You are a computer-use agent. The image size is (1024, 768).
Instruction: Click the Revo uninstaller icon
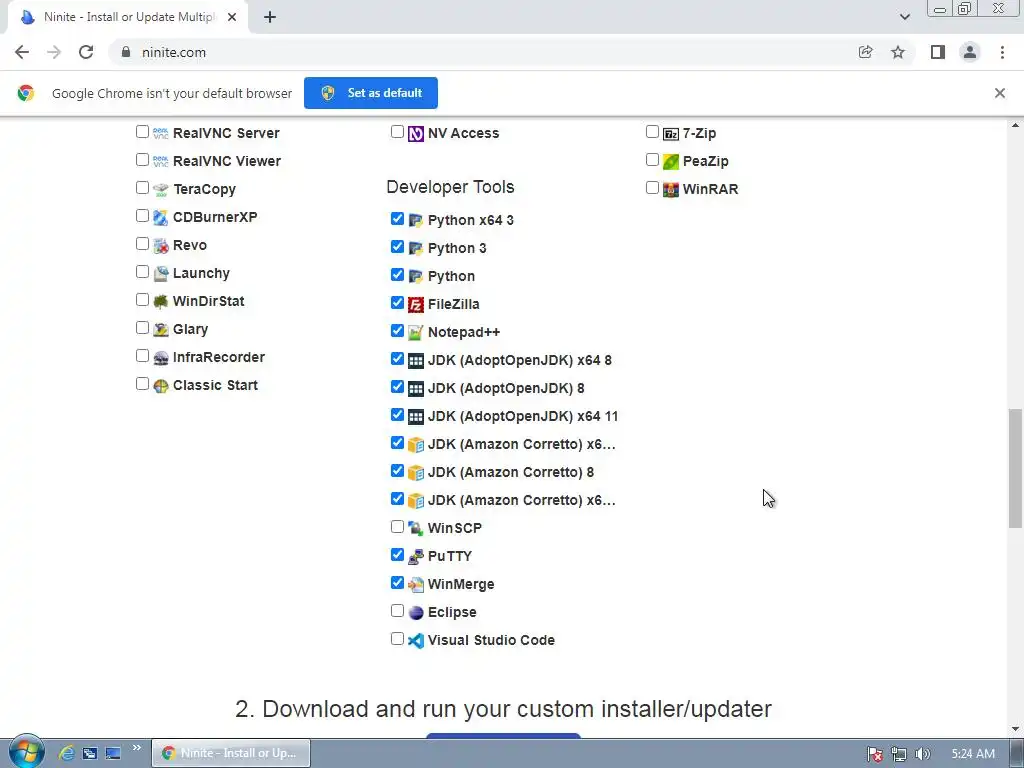tap(161, 246)
